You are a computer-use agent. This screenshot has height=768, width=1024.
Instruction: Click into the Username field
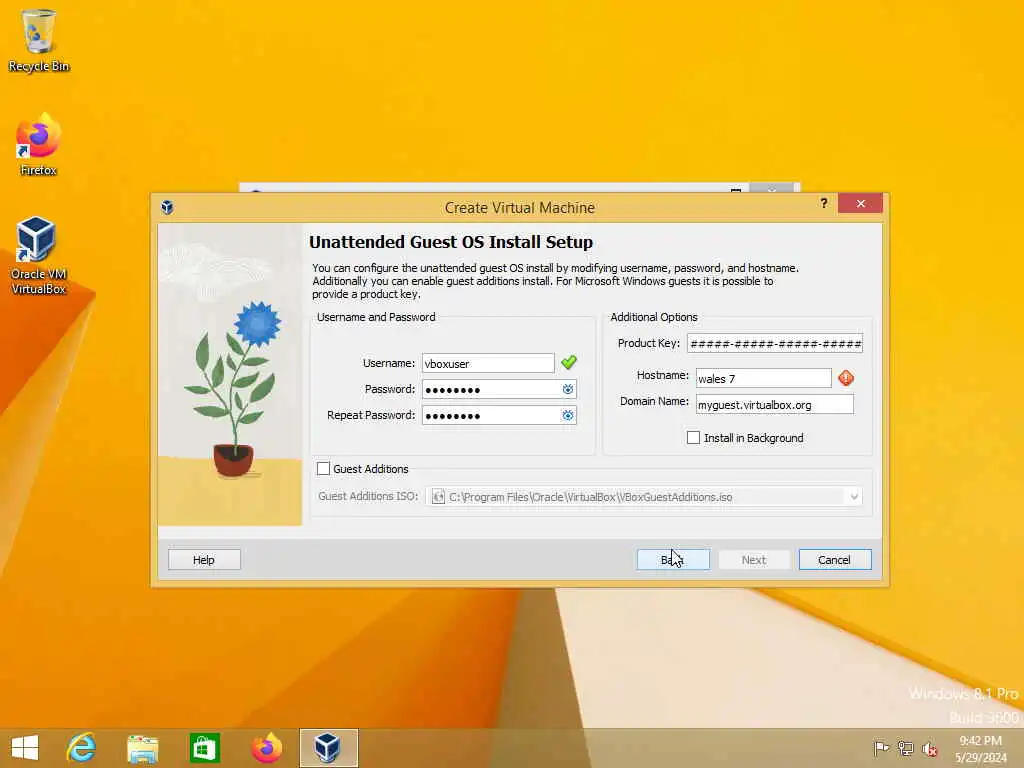pyautogui.click(x=488, y=363)
